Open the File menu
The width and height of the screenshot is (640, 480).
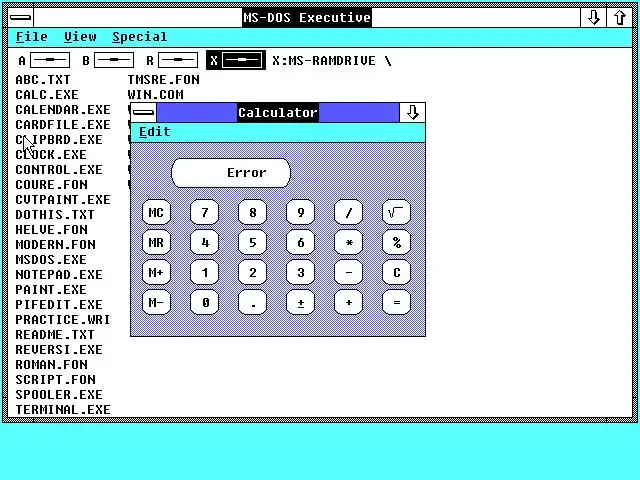(x=31, y=37)
